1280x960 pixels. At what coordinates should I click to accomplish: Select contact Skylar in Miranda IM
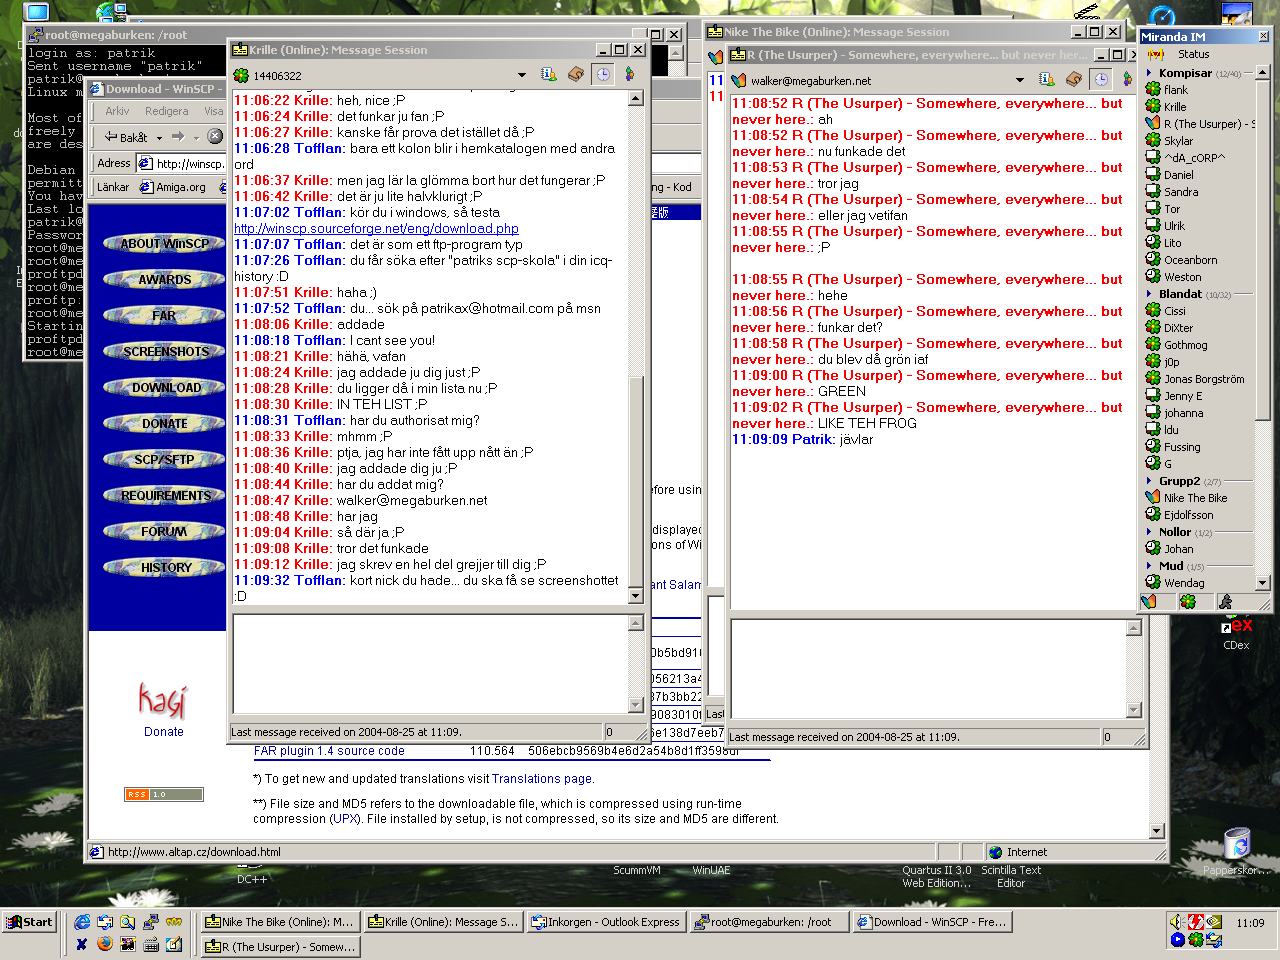tap(1178, 141)
